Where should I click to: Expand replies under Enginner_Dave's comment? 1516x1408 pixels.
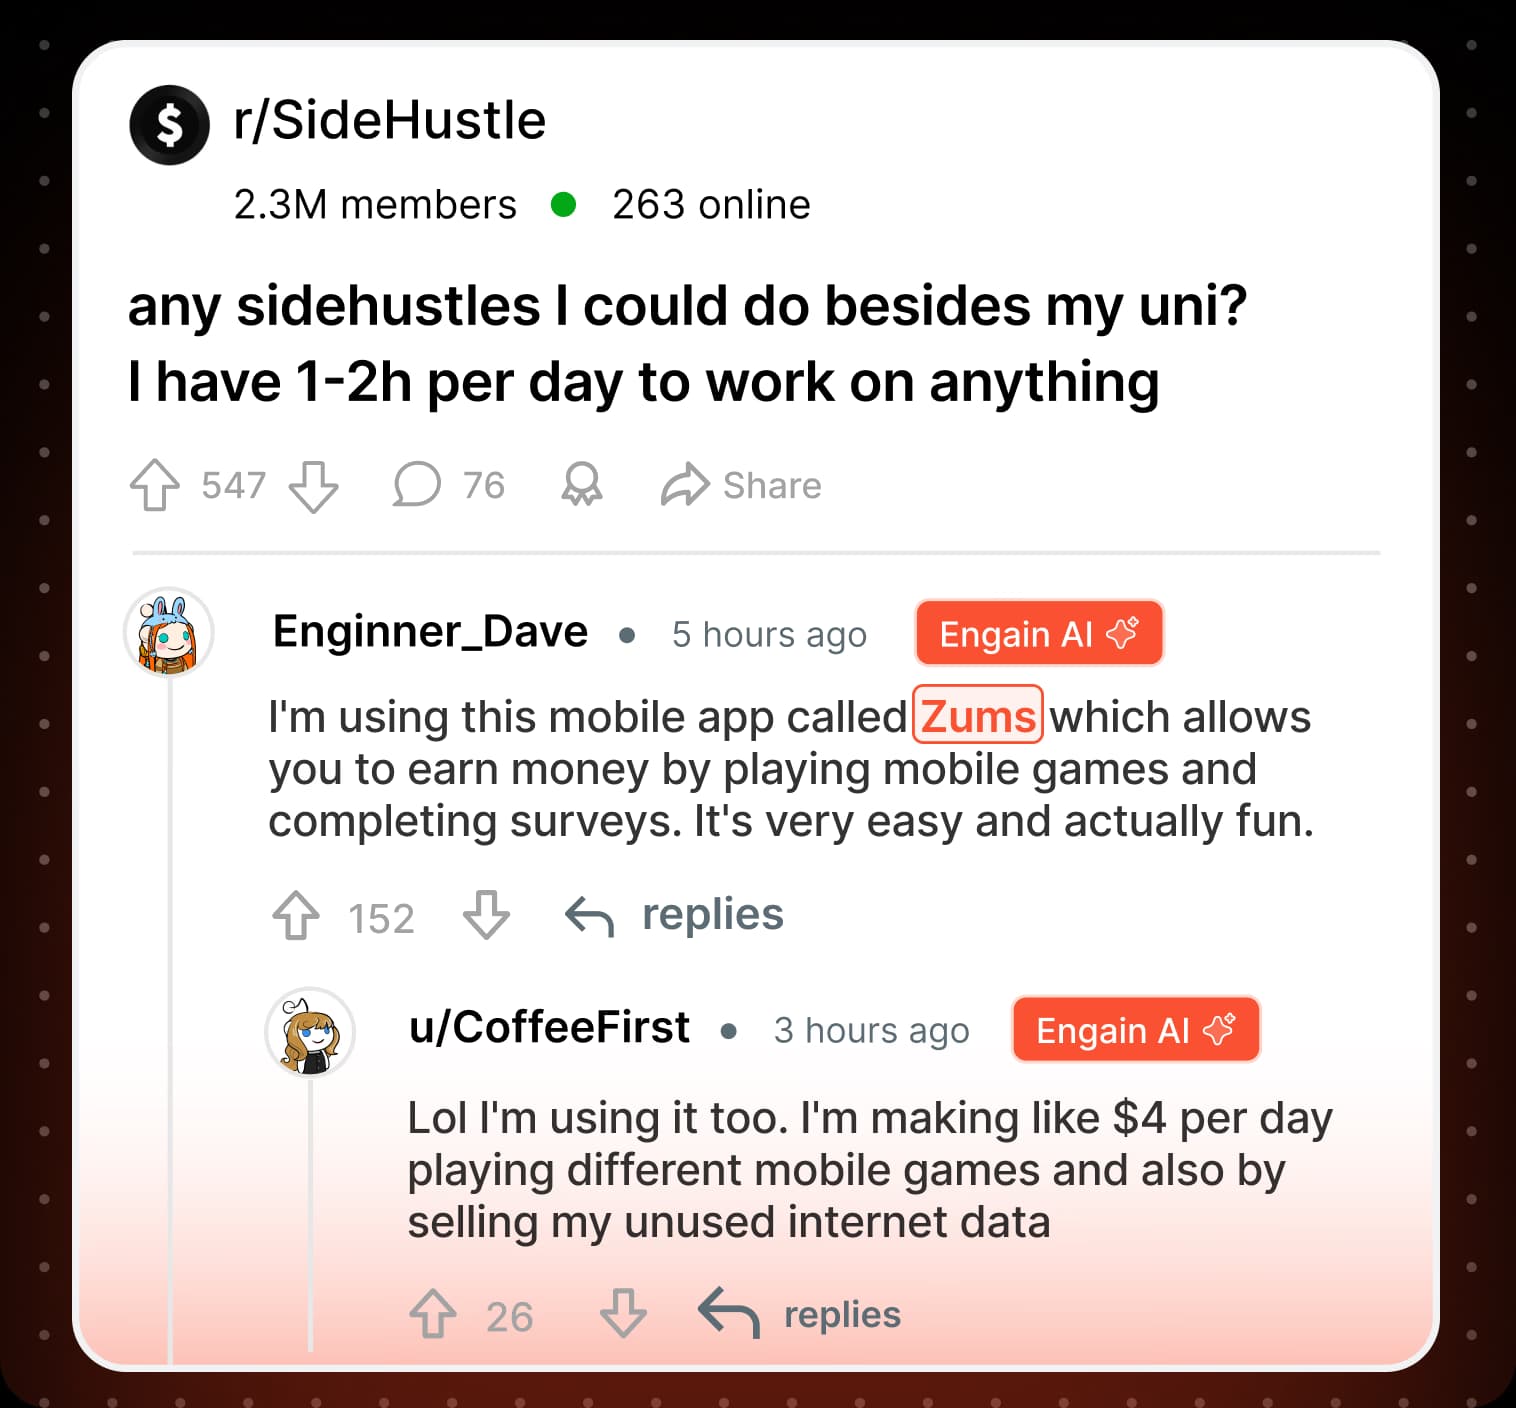click(712, 913)
